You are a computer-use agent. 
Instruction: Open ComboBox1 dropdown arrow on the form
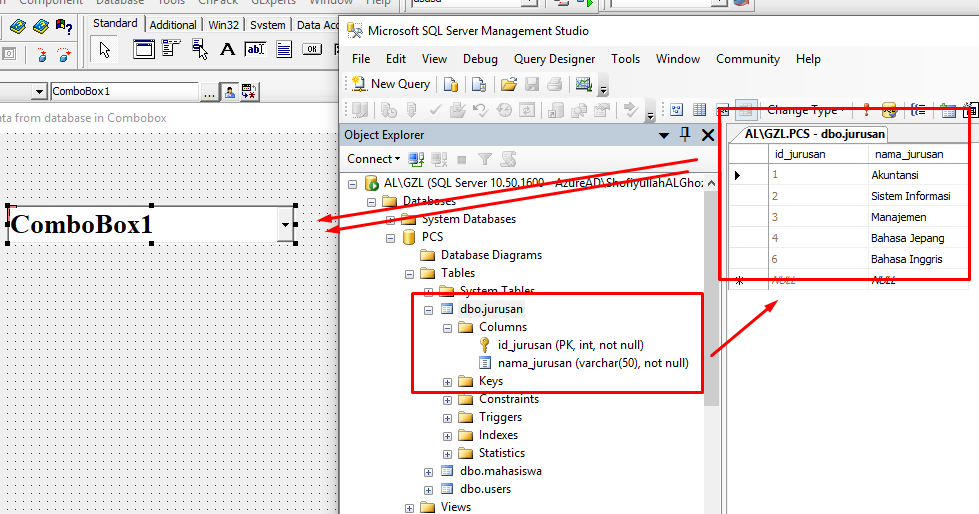point(285,224)
